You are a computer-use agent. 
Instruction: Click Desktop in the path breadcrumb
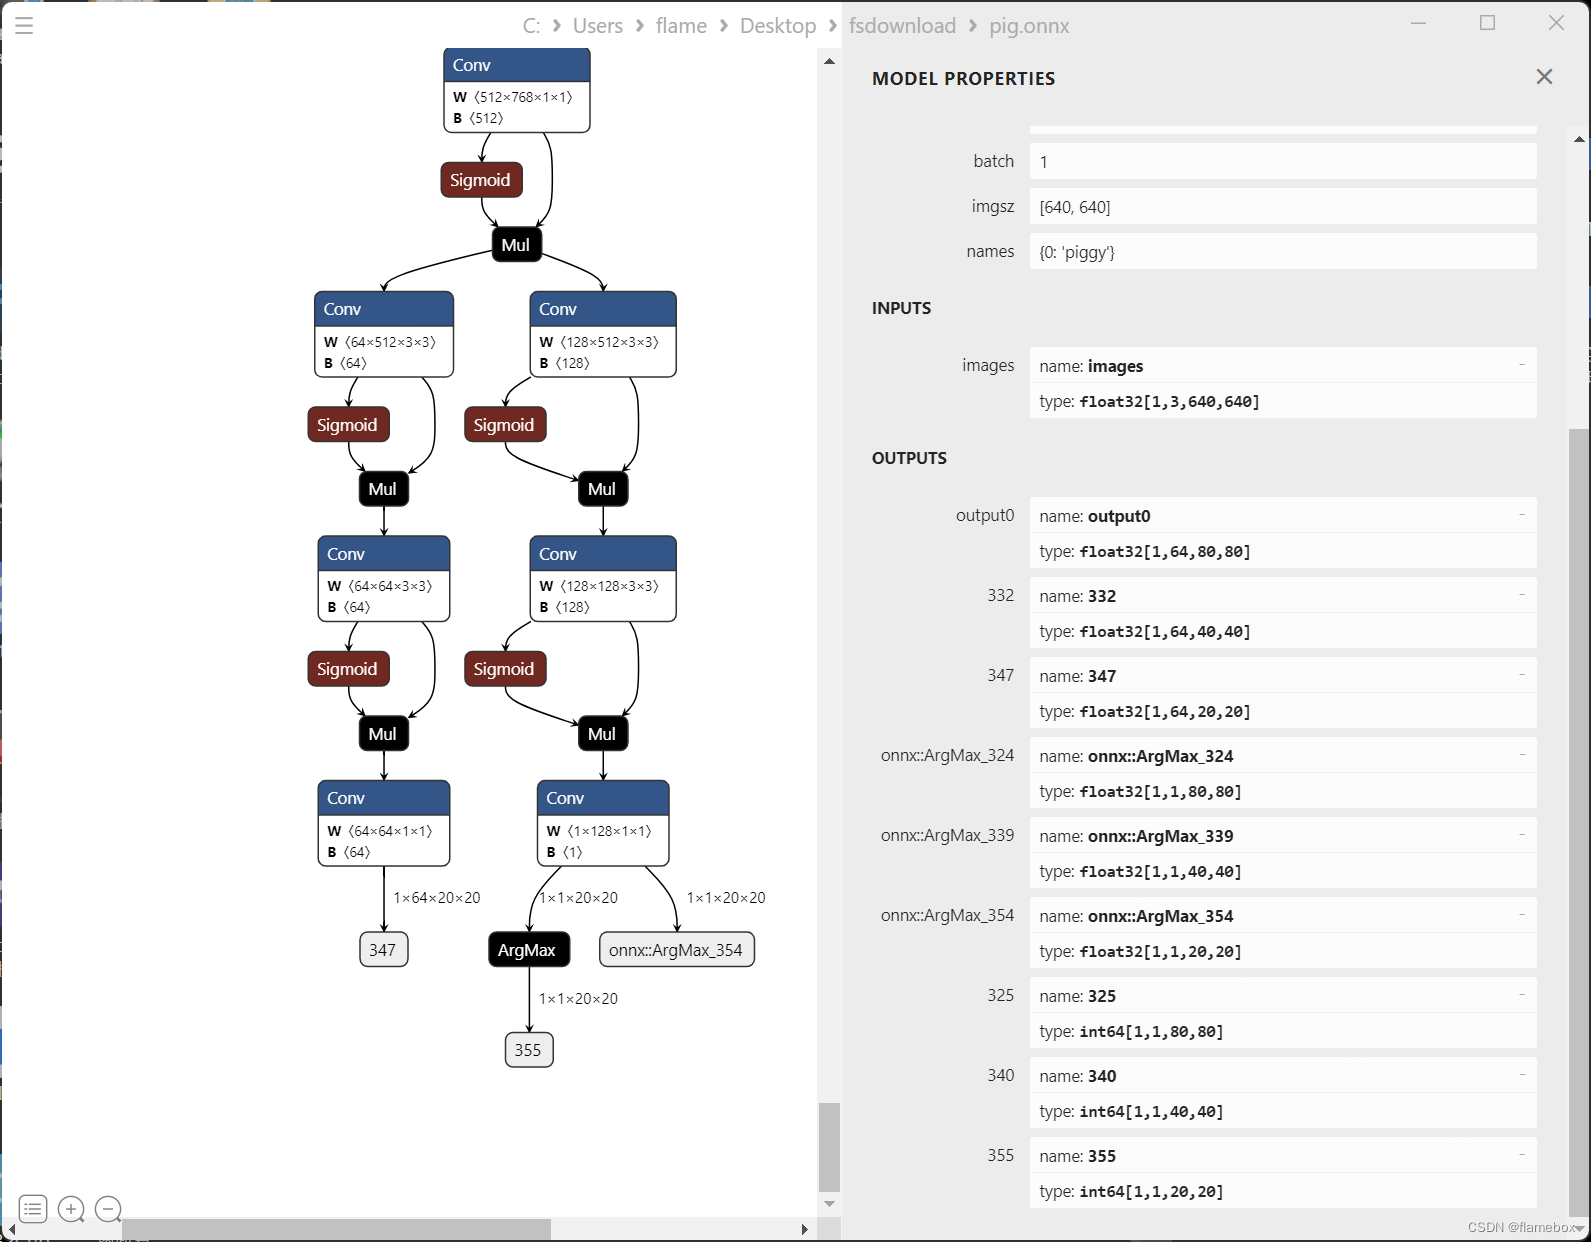point(778,26)
